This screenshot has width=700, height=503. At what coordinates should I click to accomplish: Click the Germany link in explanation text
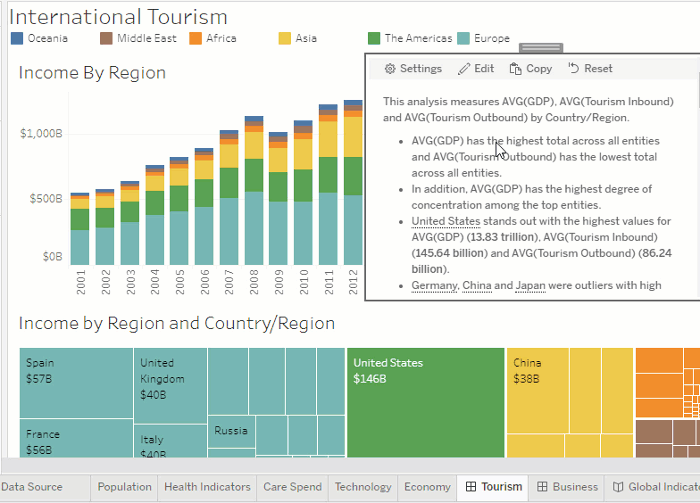(434, 285)
